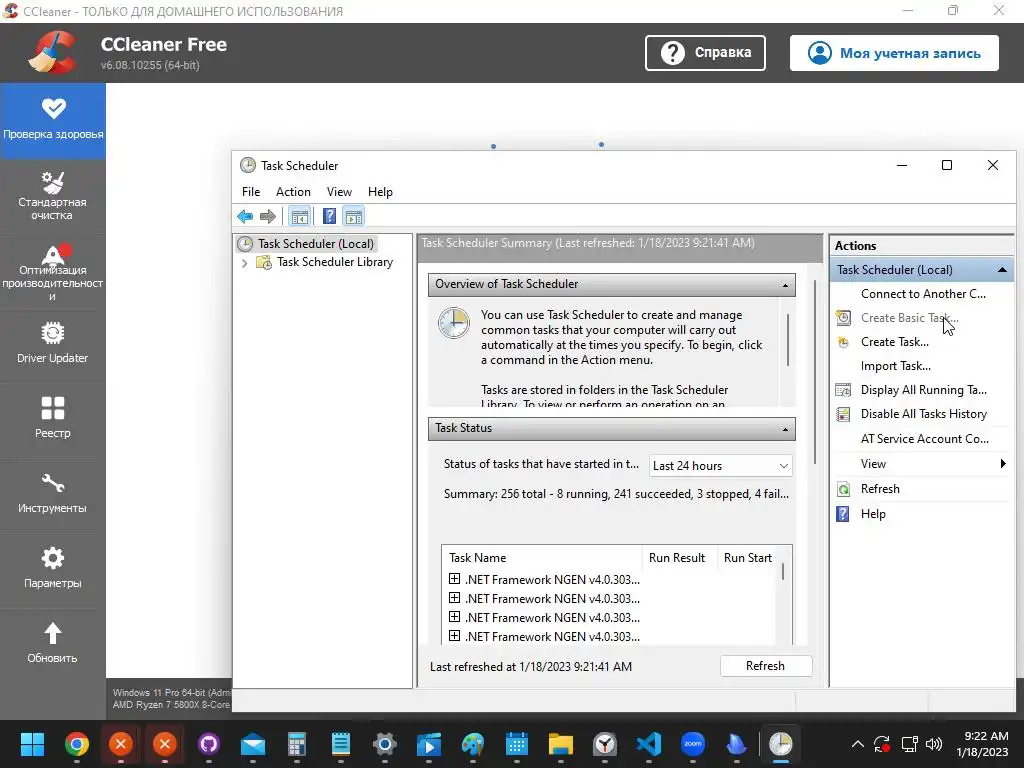Open Options (Параметры) in CCleaner
This screenshot has width=1024, height=768.
(x=53, y=568)
